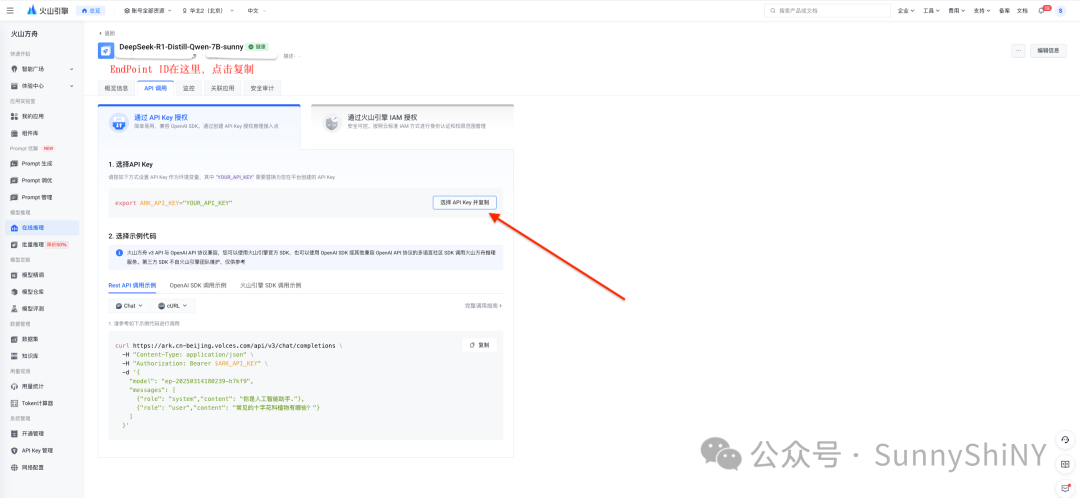Open the 企业 menu
The width and height of the screenshot is (1080, 498).
(x=906, y=11)
